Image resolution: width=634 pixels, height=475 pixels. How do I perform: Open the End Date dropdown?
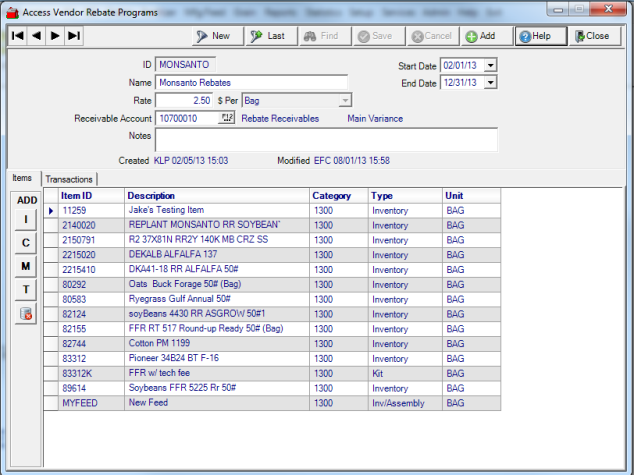pos(490,83)
